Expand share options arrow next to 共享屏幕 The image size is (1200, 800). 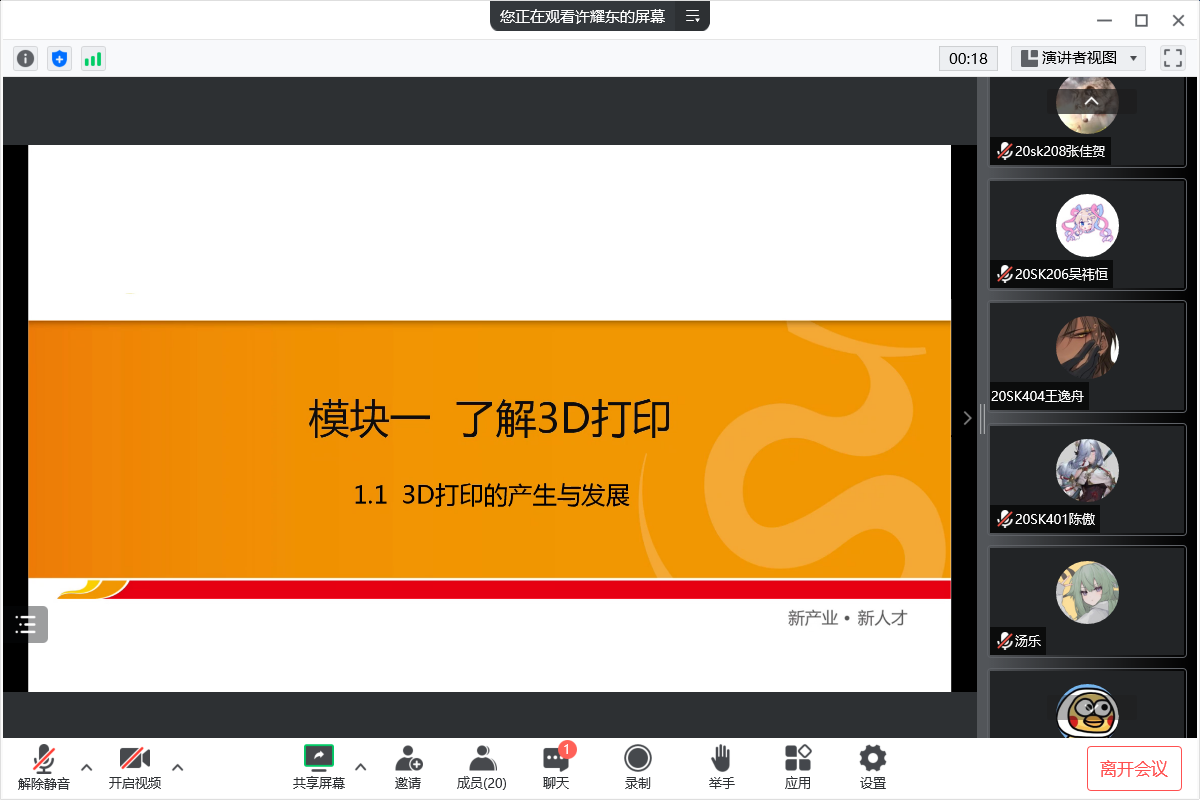click(361, 767)
